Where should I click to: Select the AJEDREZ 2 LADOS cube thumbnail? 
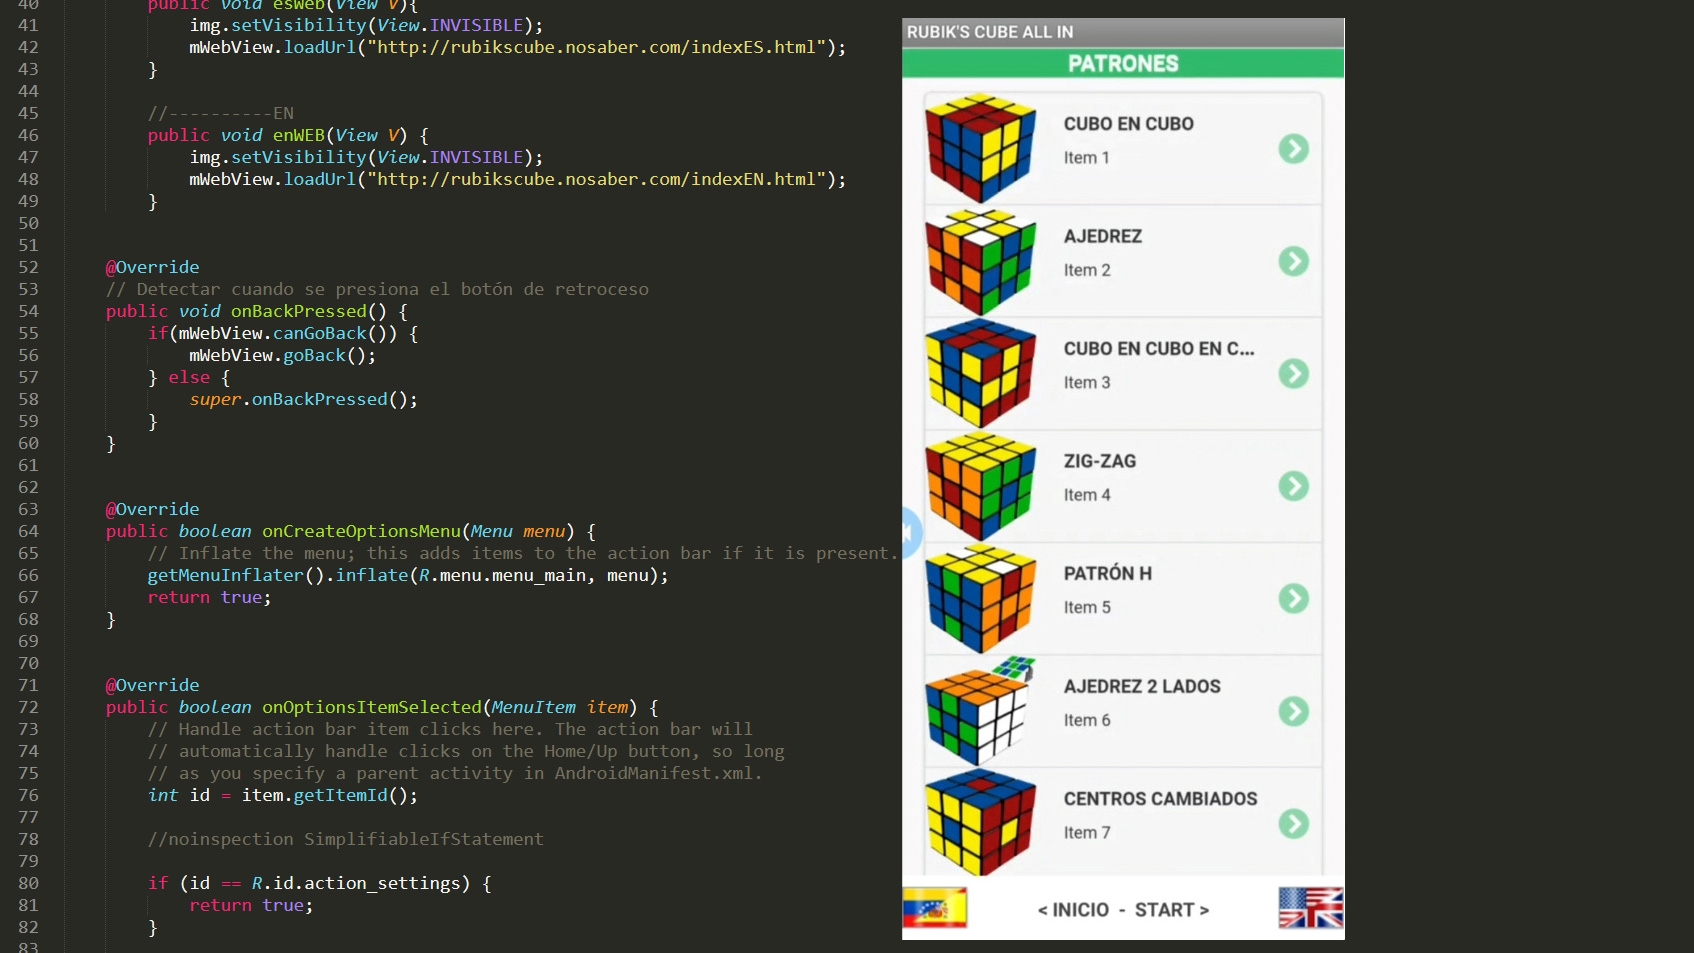(x=980, y=711)
